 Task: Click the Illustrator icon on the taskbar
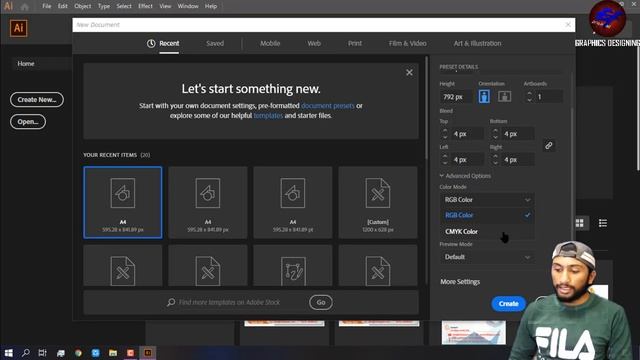(148, 353)
